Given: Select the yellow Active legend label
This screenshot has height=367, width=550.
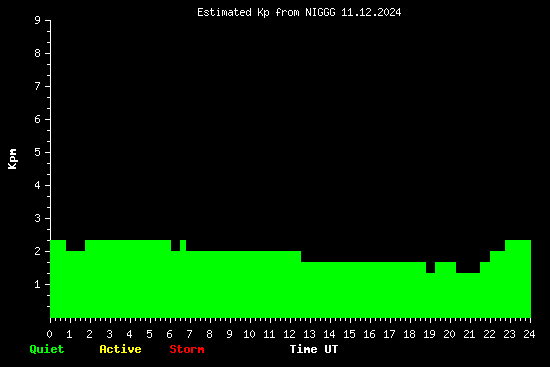Looking at the screenshot, I should (120, 349).
